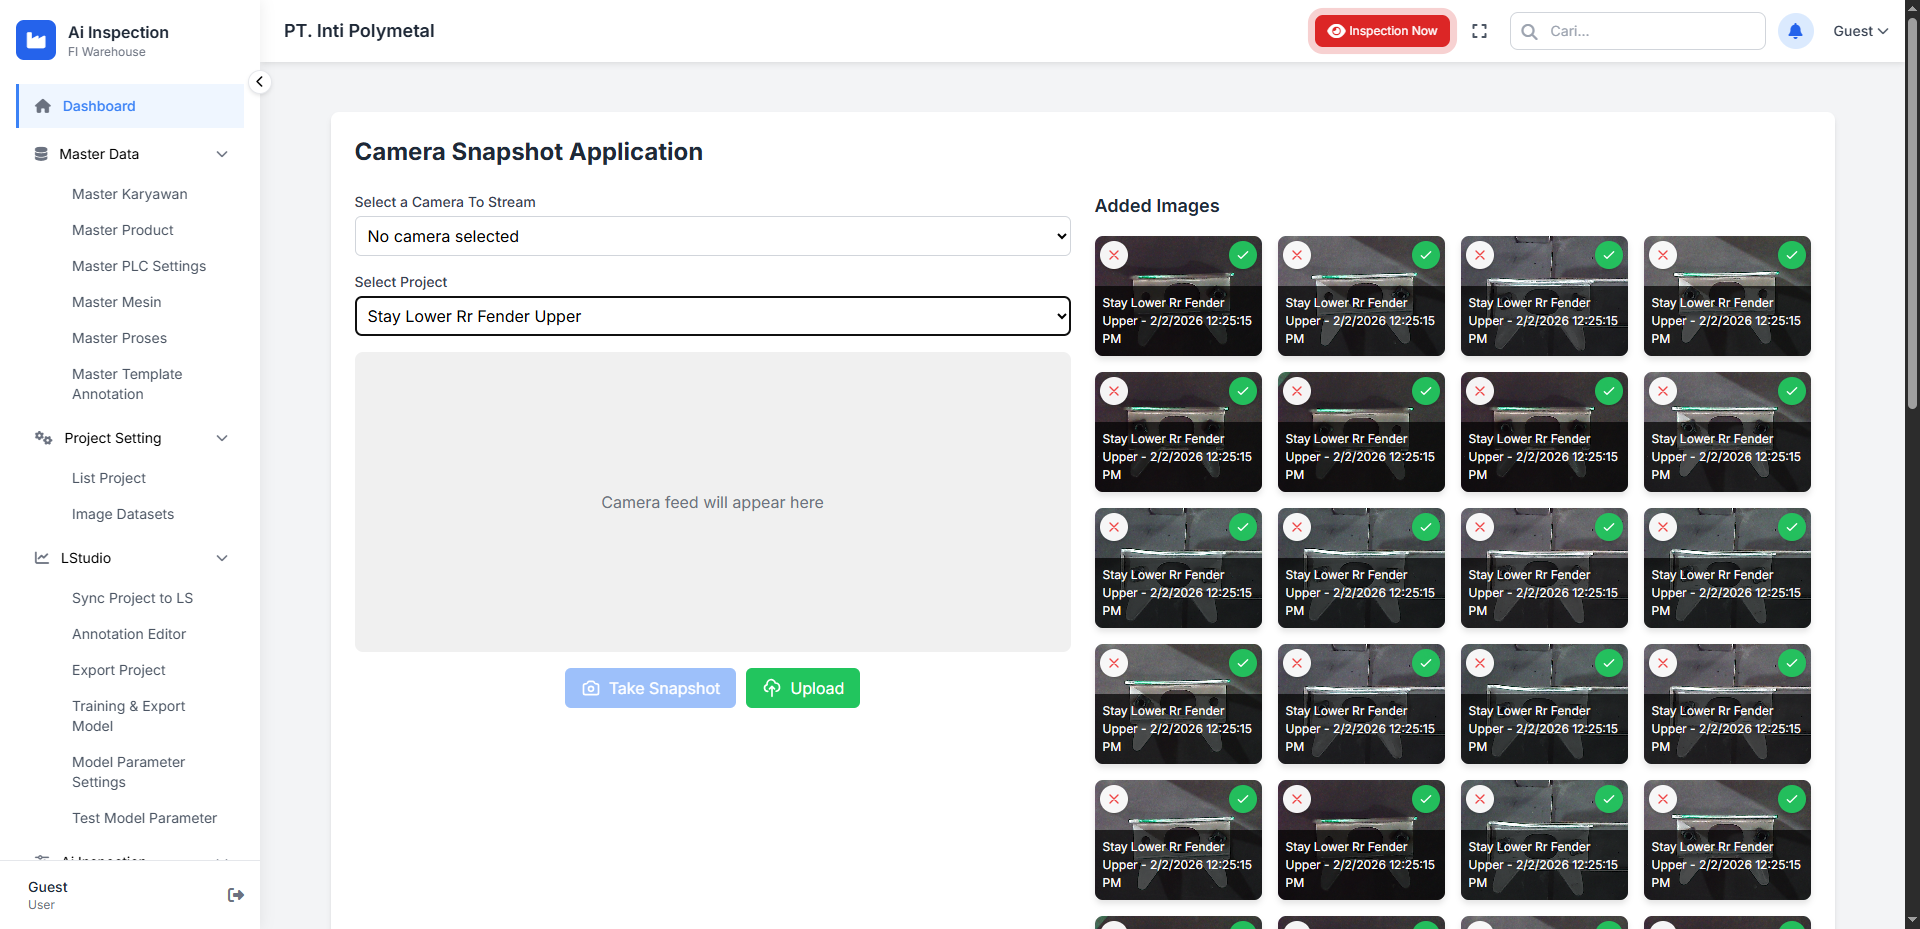The height and width of the screenshot is (929, 1920).
Task: Open the Select Project dropdown
Action: tap(712, 316)
